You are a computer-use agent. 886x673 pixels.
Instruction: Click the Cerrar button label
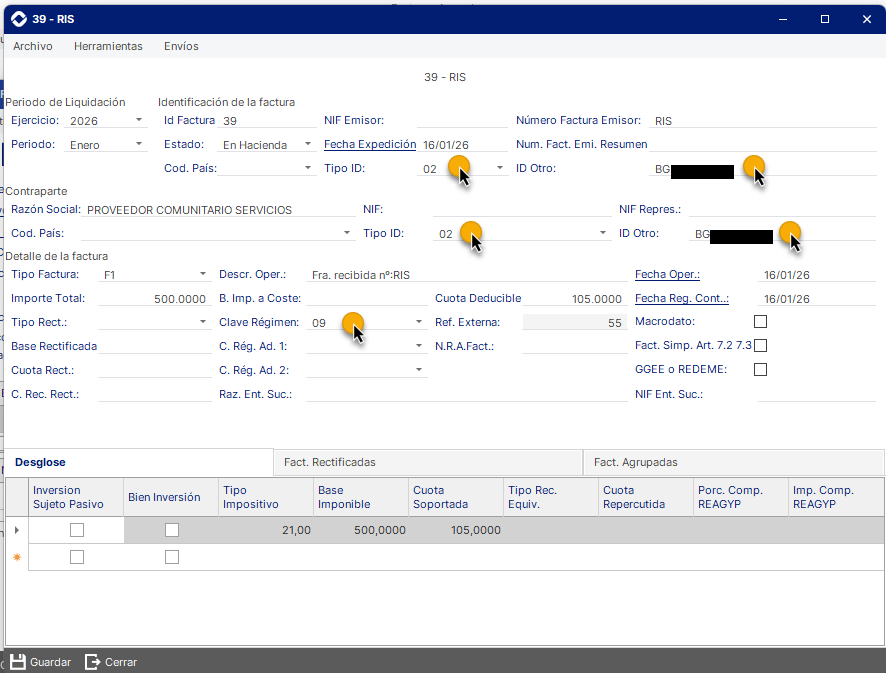[121, 662]
